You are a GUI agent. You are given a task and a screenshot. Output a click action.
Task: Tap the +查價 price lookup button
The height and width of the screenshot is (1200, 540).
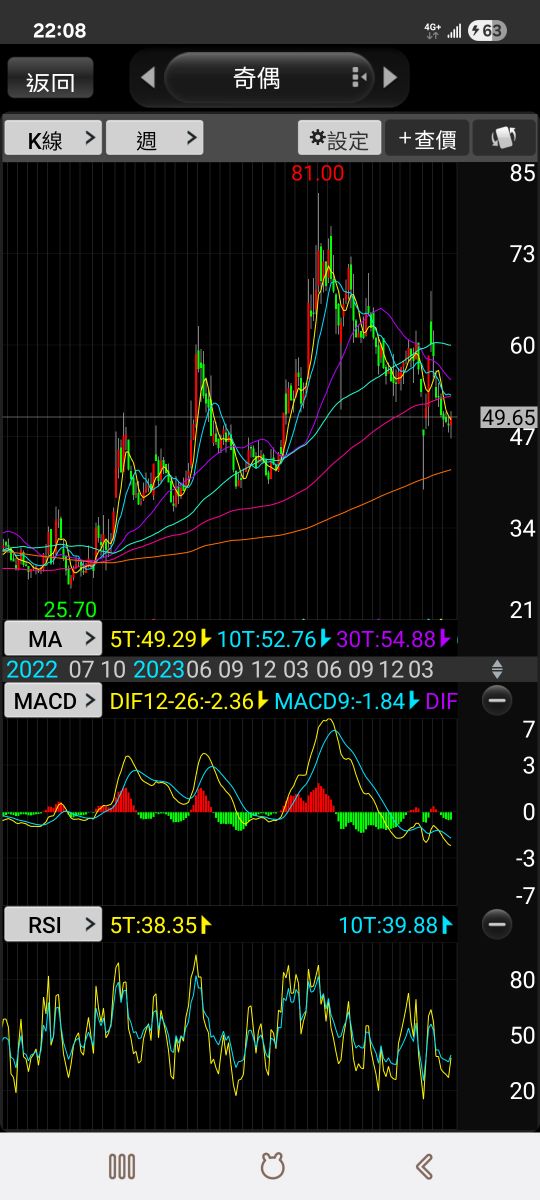click(x=428, y=138)
